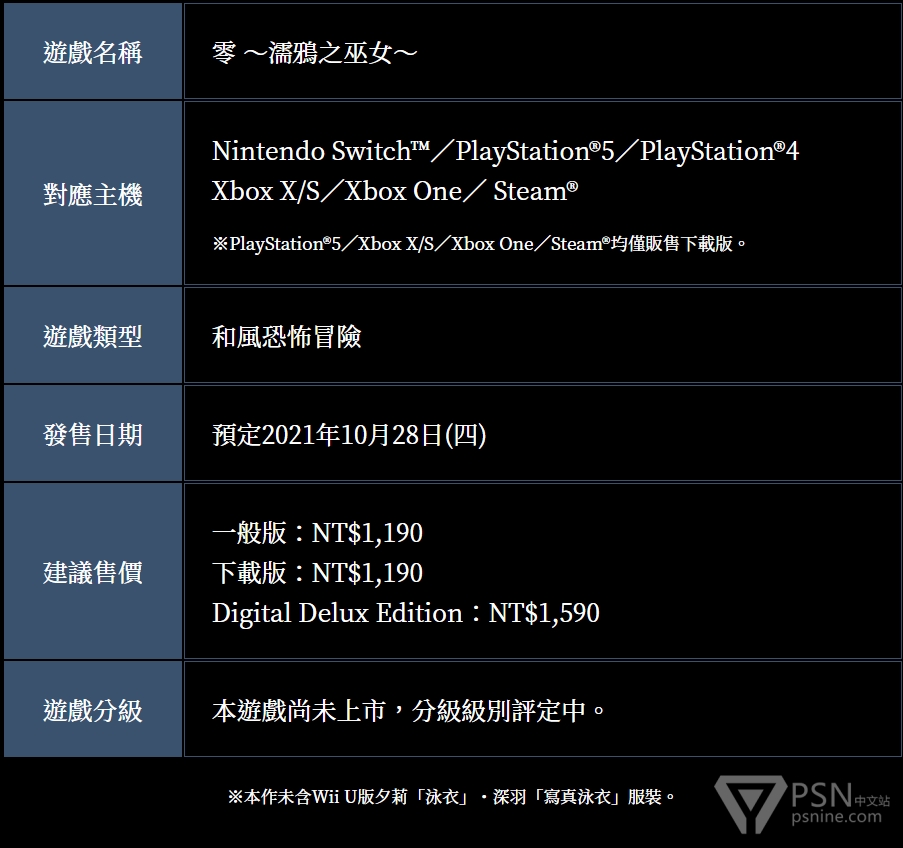The height and width of the screenshot is (848, 903).
Task: Click the genre text 和風恐怖冒險
Action: (286, 336)
